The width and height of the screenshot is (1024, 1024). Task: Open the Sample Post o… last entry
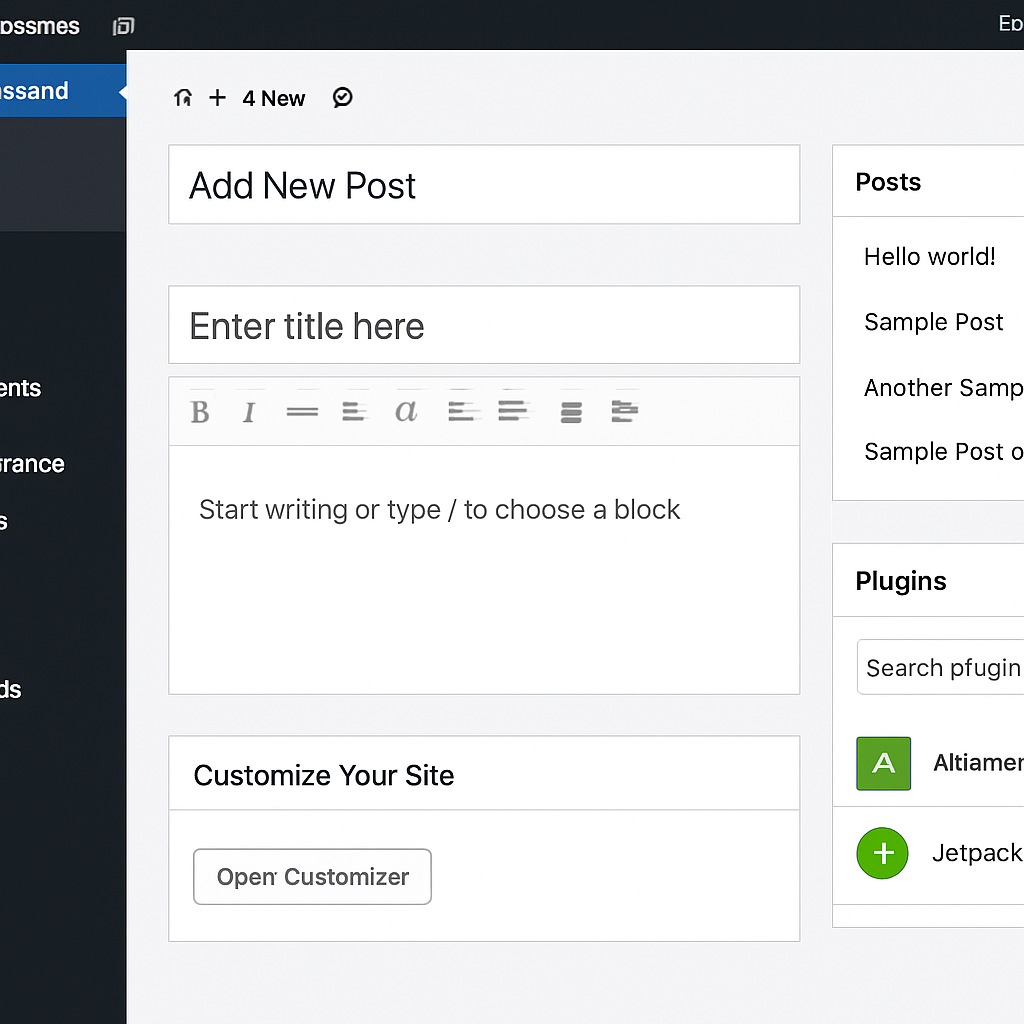click(x=944, y=452)
